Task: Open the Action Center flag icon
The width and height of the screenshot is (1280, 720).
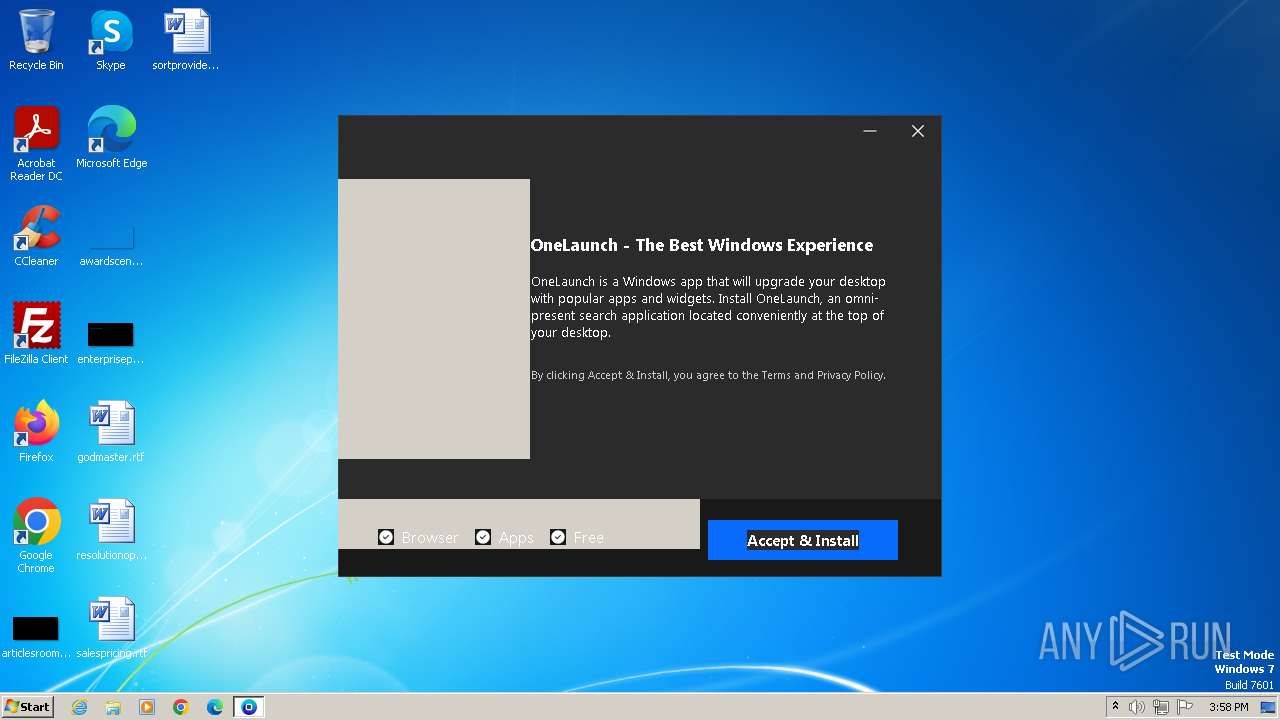Action: click(1185, 707)
